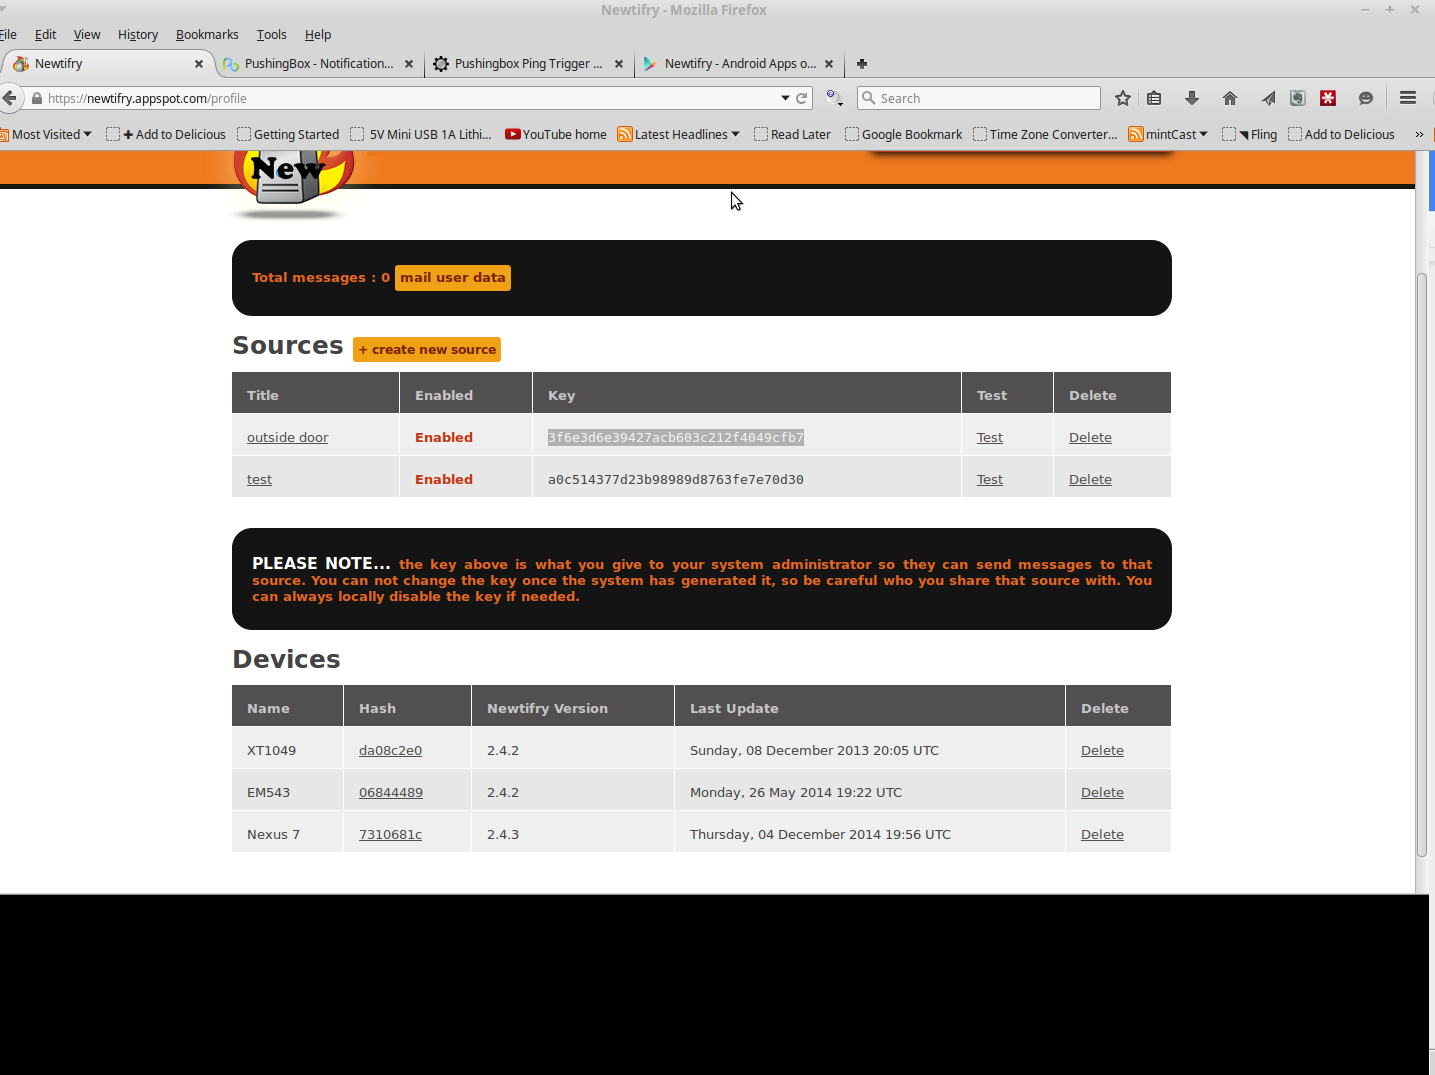Close the Newtifry - Android Apps tab
1435x1075 pixels.
(829, 64)
